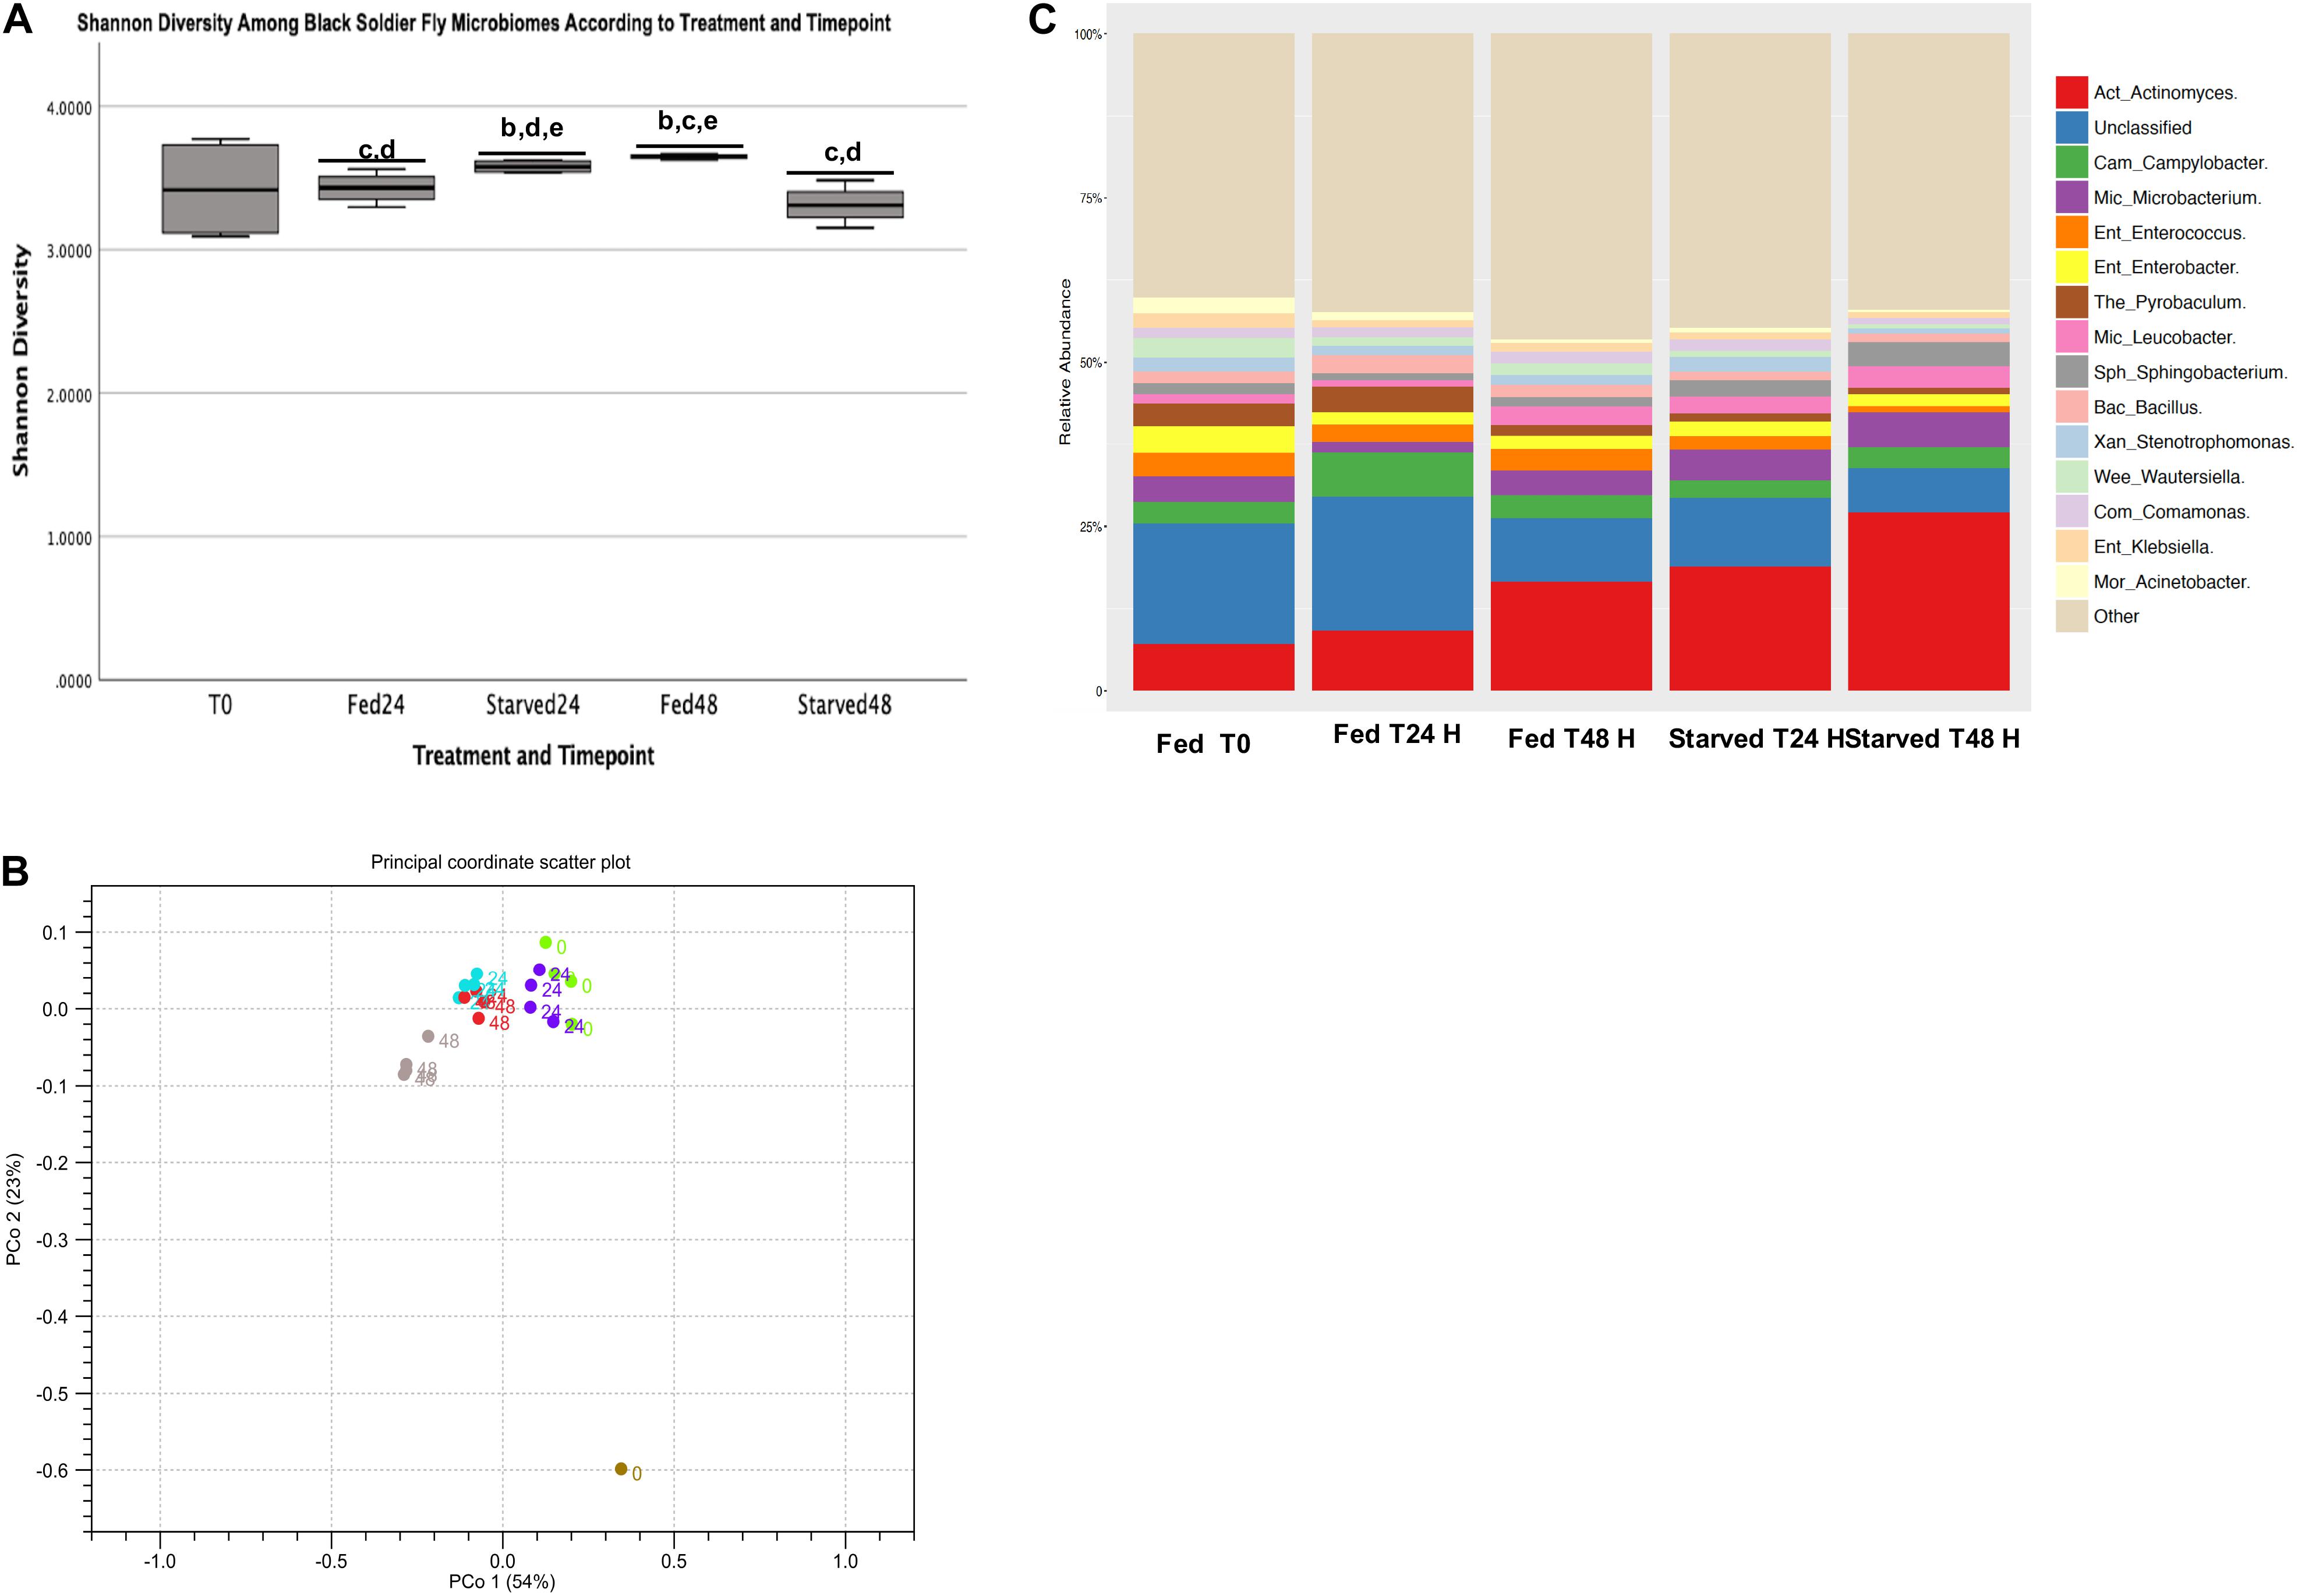Click the T0 box in the Shannon plot
Screen dimensions: 2298x1596
point(220,189)
